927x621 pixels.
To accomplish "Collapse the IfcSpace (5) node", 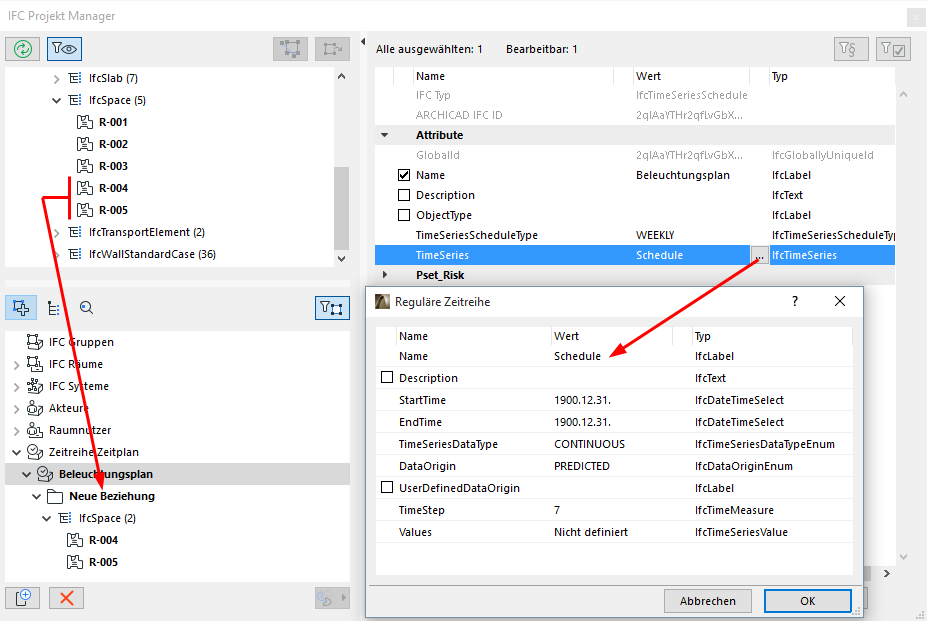I will coord(56,101).
